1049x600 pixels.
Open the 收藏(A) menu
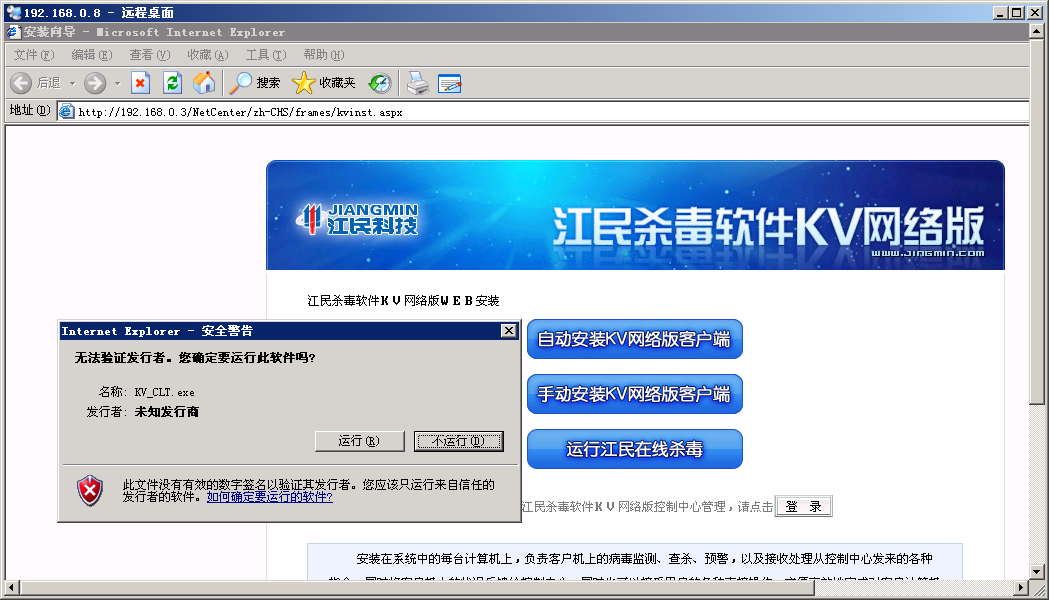207,55
